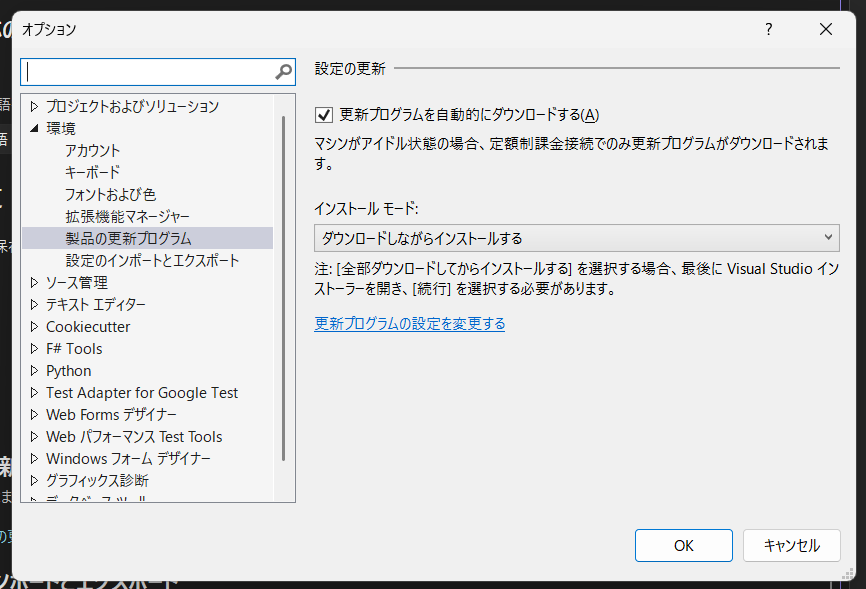Click the キャンセル button
Viewport: 866px width, 589px height.
[791, 545]
